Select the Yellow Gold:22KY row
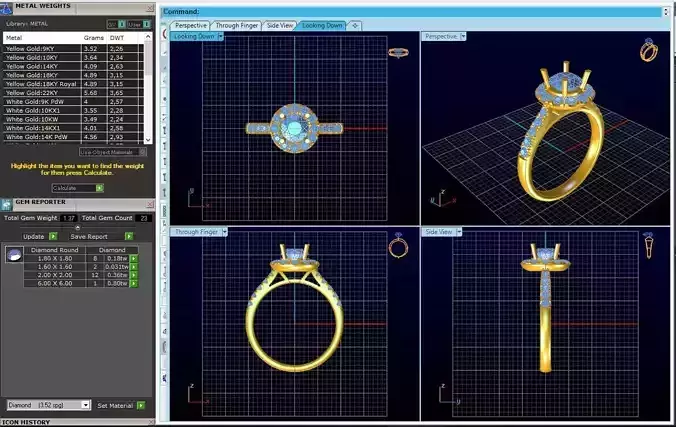 73,93
